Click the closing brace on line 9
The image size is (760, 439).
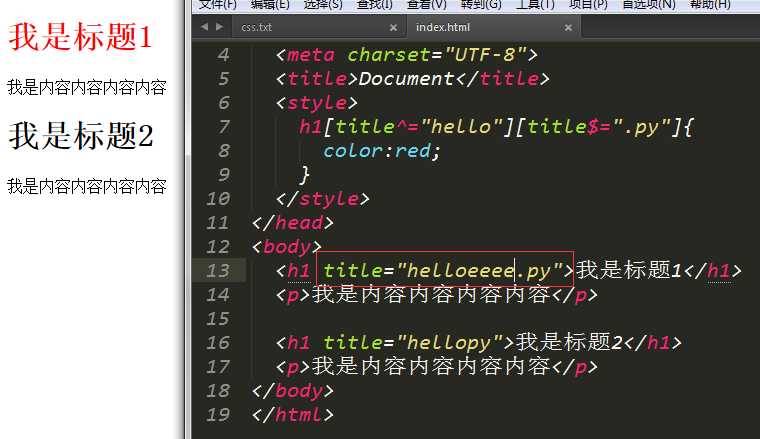tap(304, 174)
